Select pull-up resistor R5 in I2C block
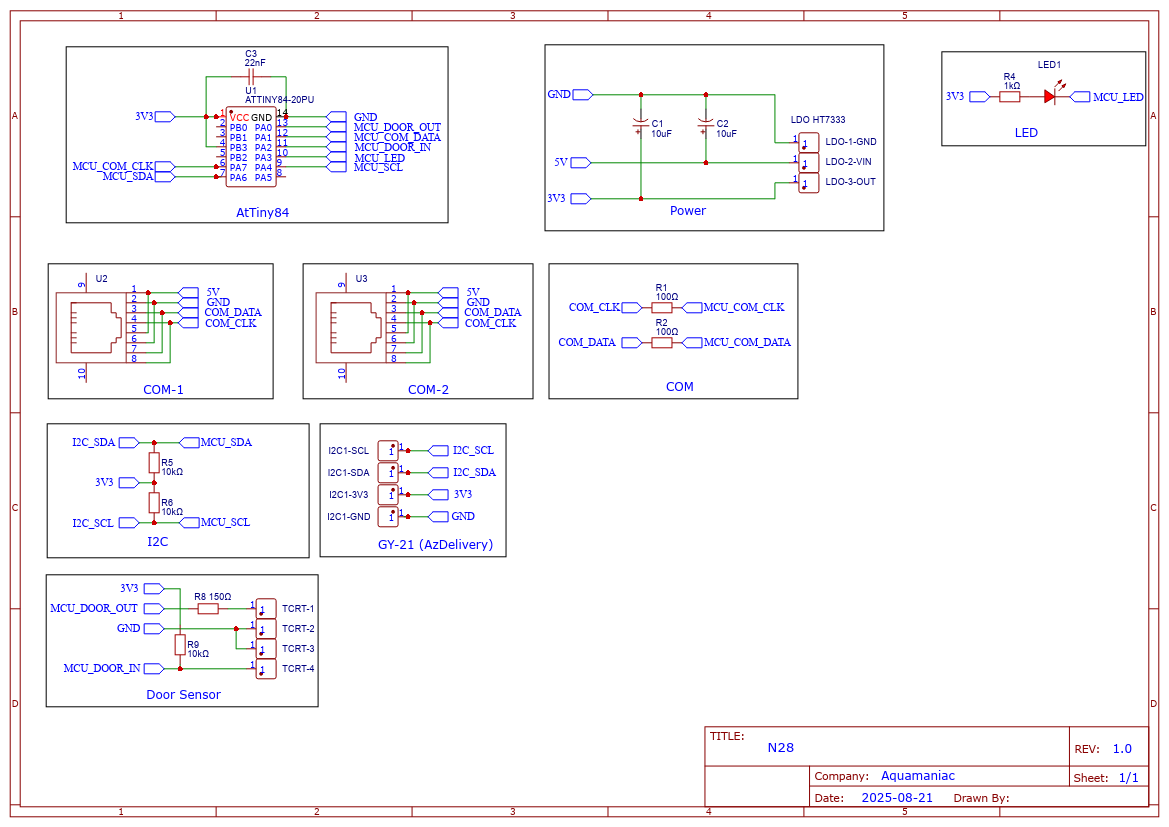This screenshot has height=827, width=1169. click(154, 462)
